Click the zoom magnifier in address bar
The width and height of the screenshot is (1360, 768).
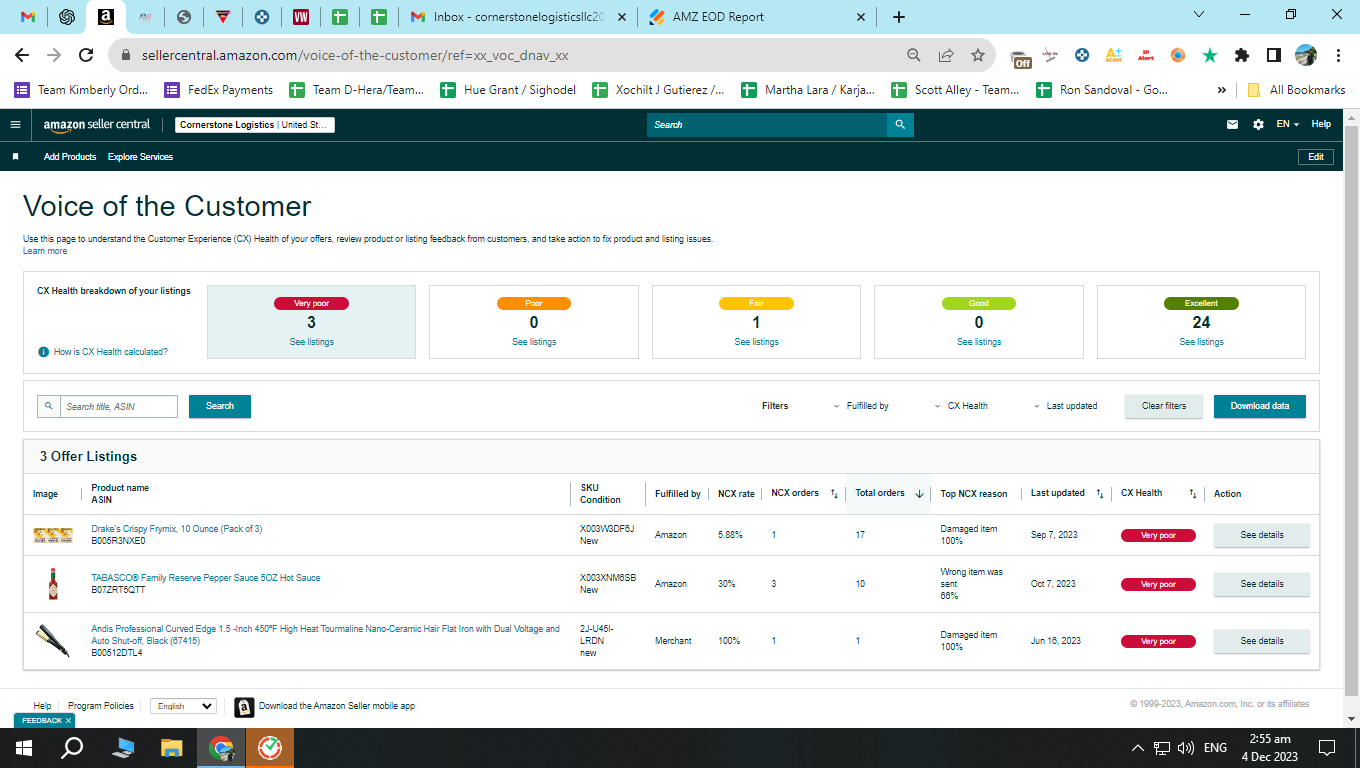click(914, 55)
